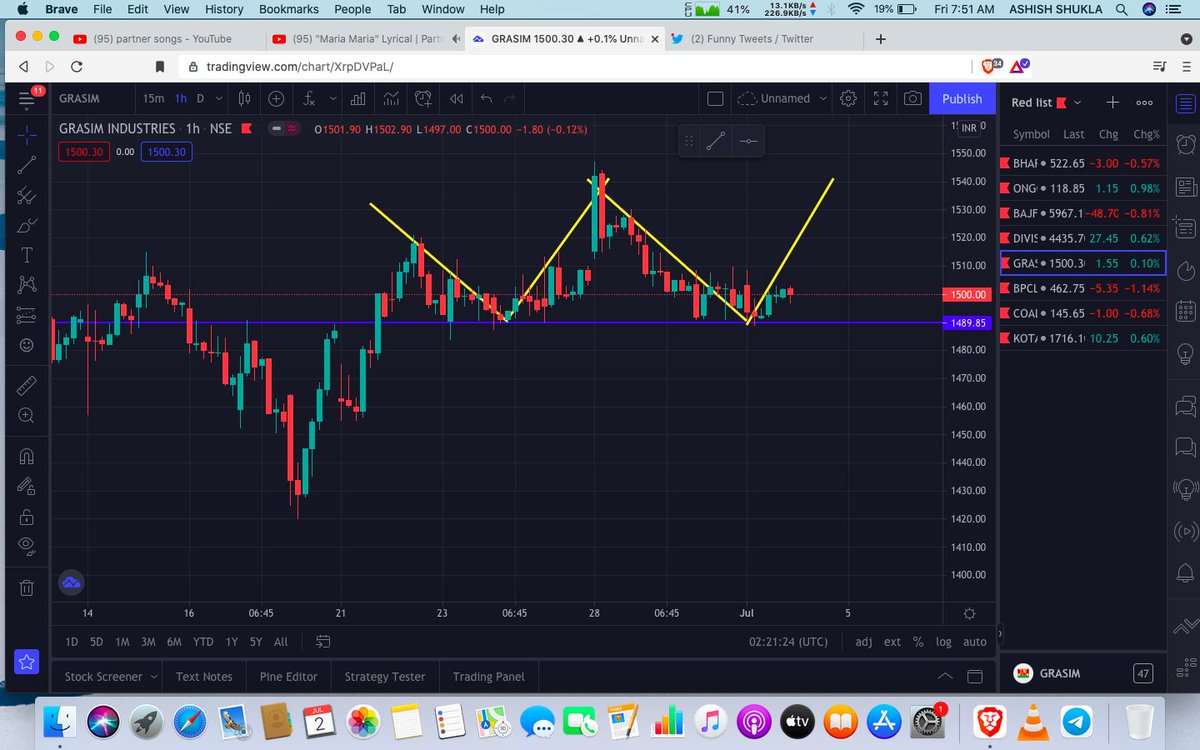Click the Publish button
Viewport: 1200px width, 750px height.
(962, 98)
